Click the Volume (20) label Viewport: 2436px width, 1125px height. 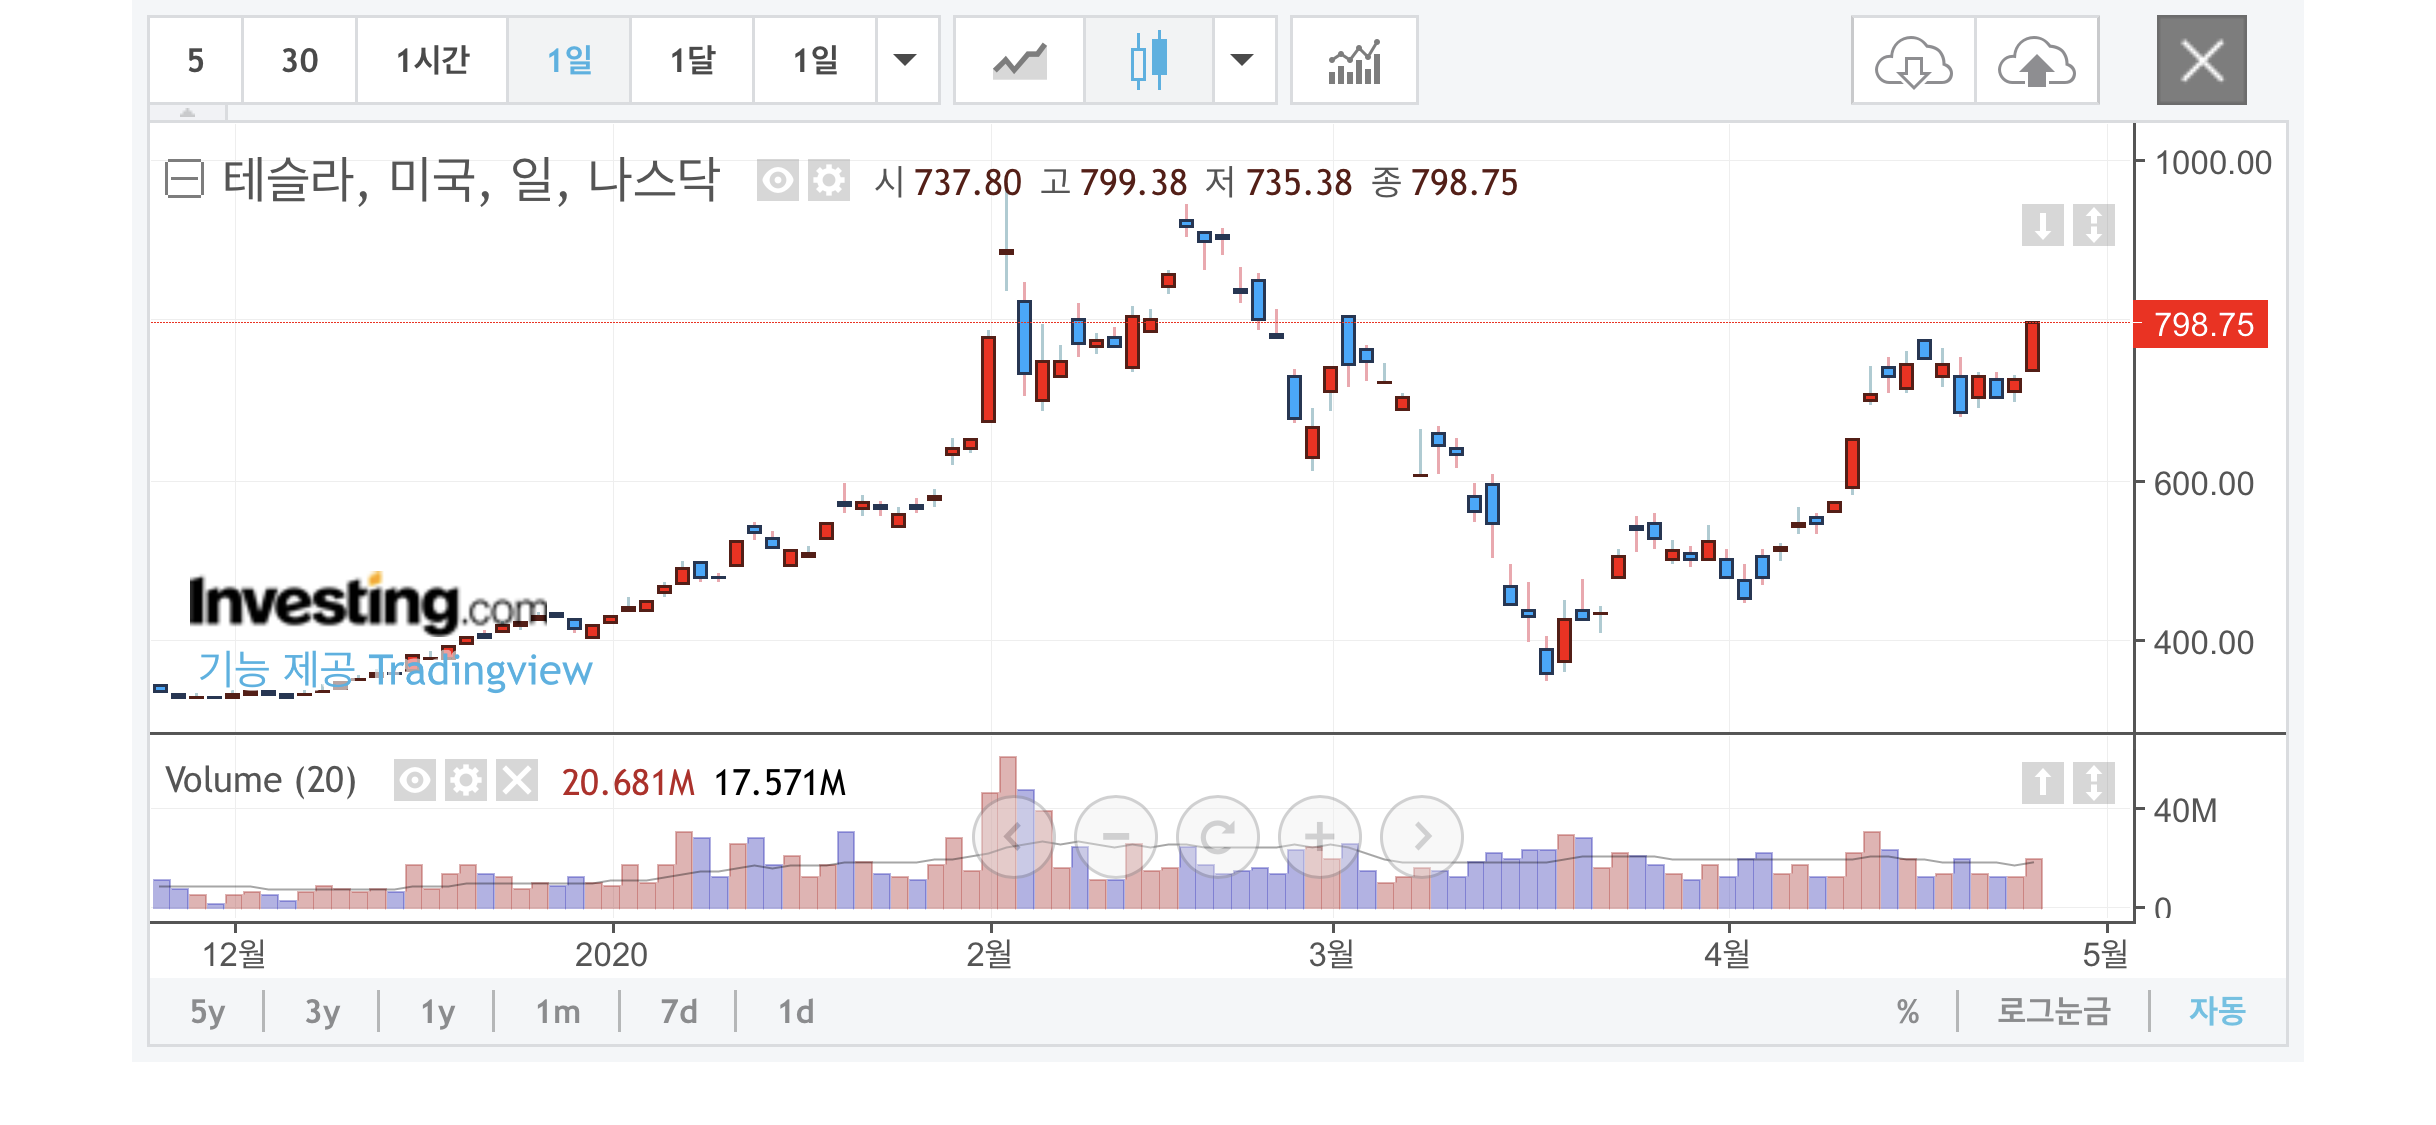tap(260, 780)
